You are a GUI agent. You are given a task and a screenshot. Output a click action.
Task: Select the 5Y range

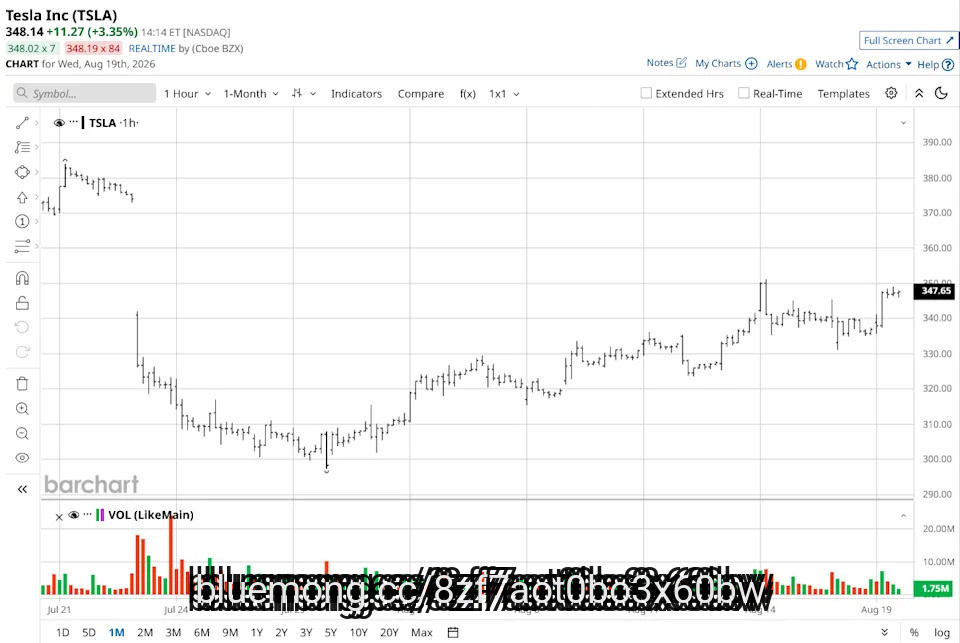[331, 633]
